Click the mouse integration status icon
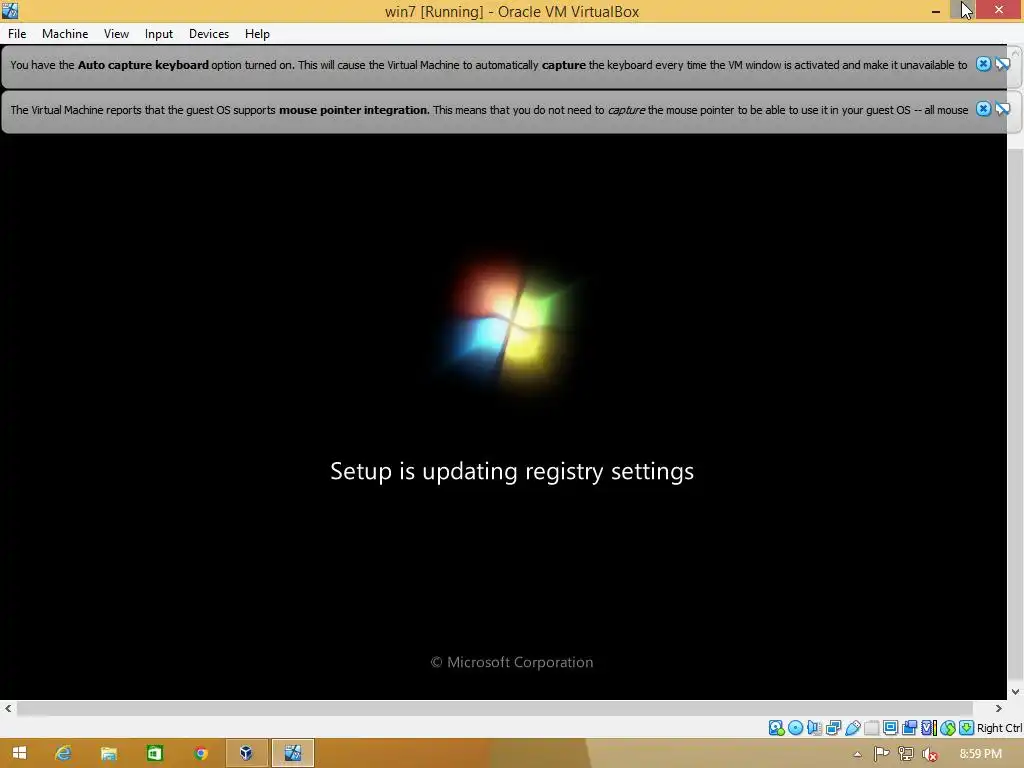Viewport: 1024px width, 768px height. pyautogui.click(x=948, y=728)
